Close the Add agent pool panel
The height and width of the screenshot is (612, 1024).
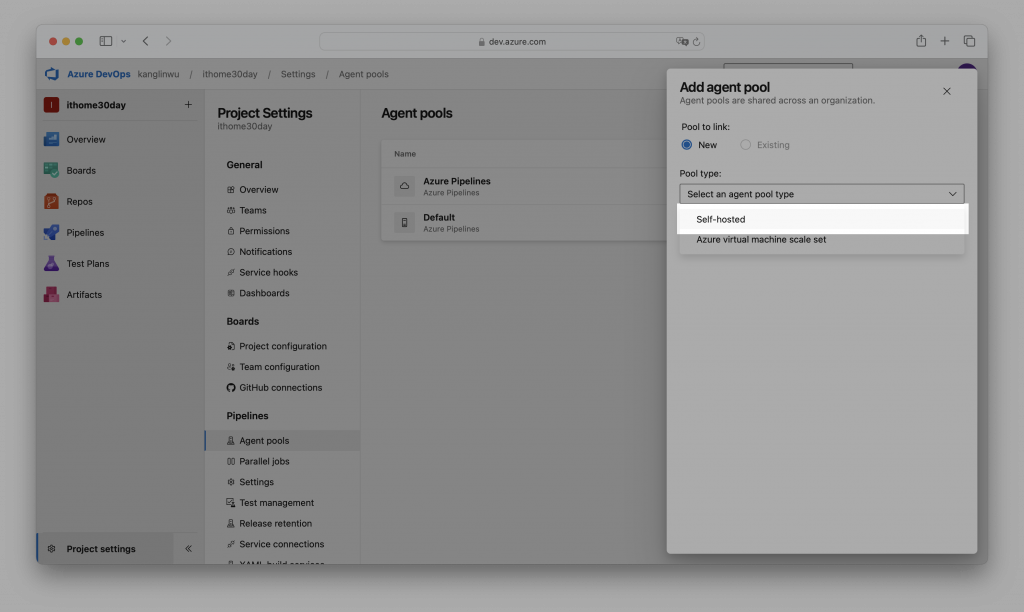point(946,91)
